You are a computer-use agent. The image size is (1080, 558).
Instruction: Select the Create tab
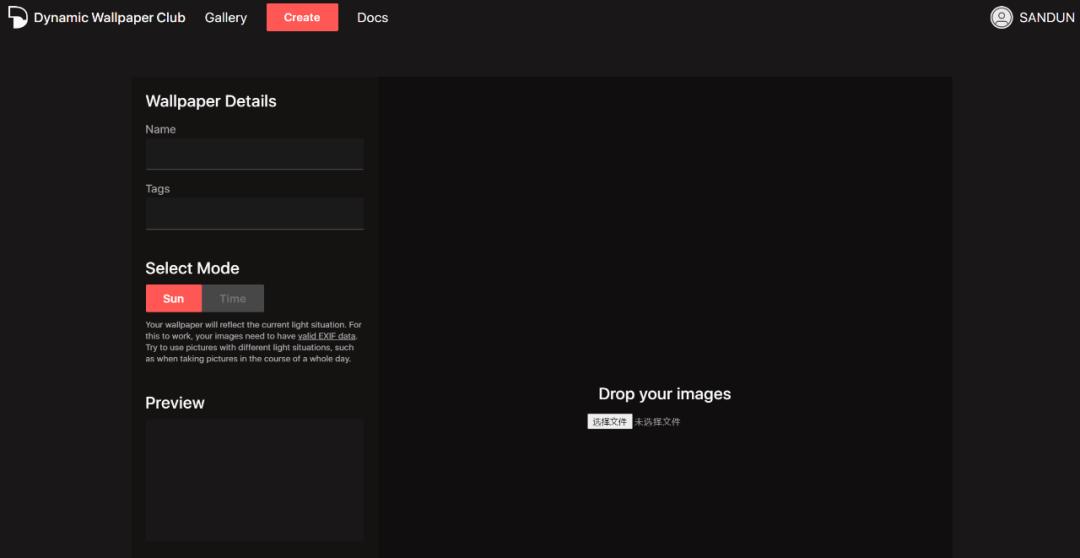pos(302,17)
